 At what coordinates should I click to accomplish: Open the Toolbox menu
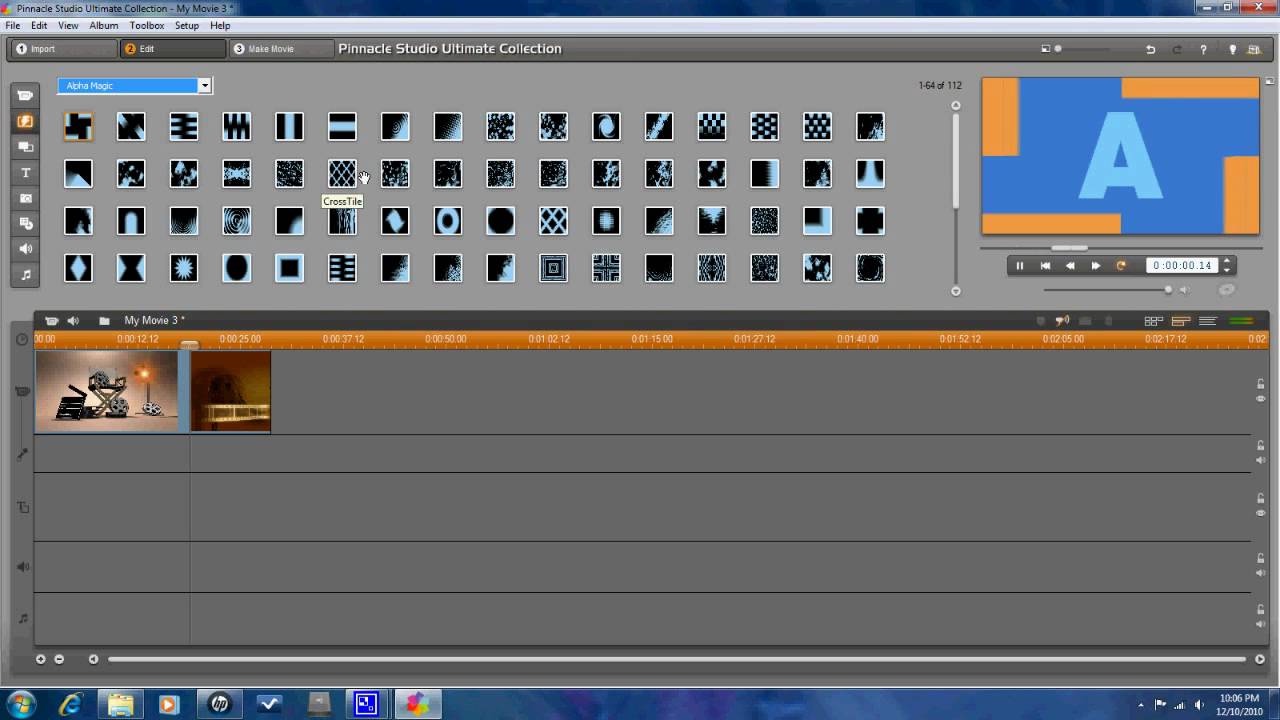point(147,25)
